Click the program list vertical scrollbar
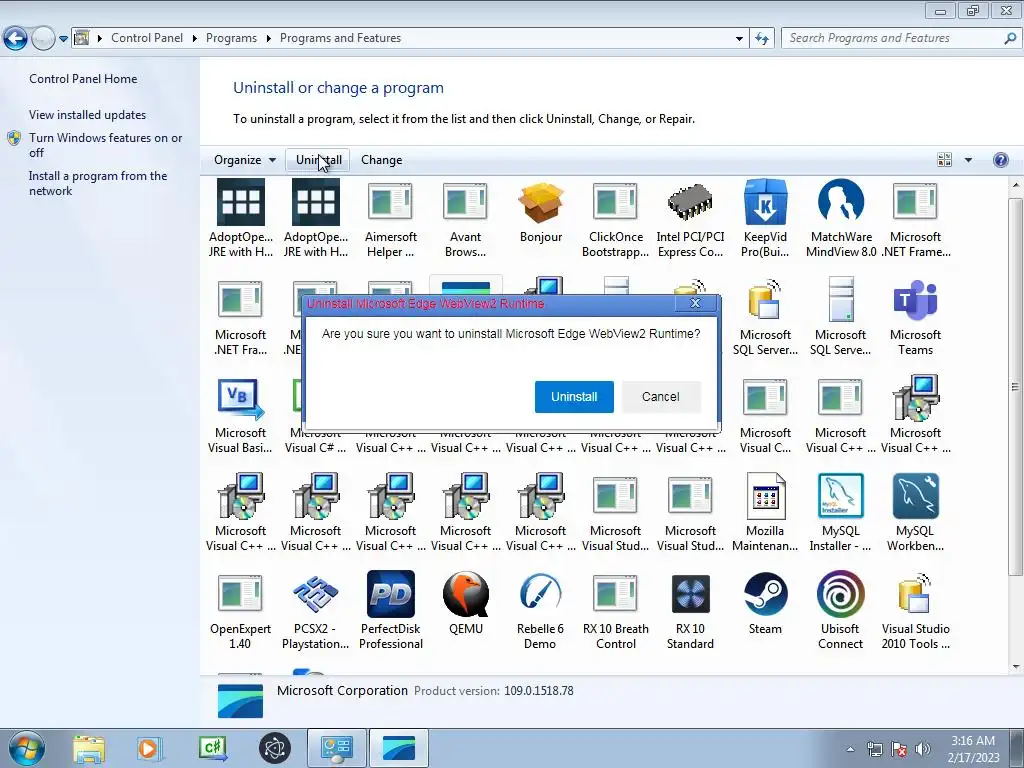The width and height of the screenshot is (1024, 768). coord(1015,385)
